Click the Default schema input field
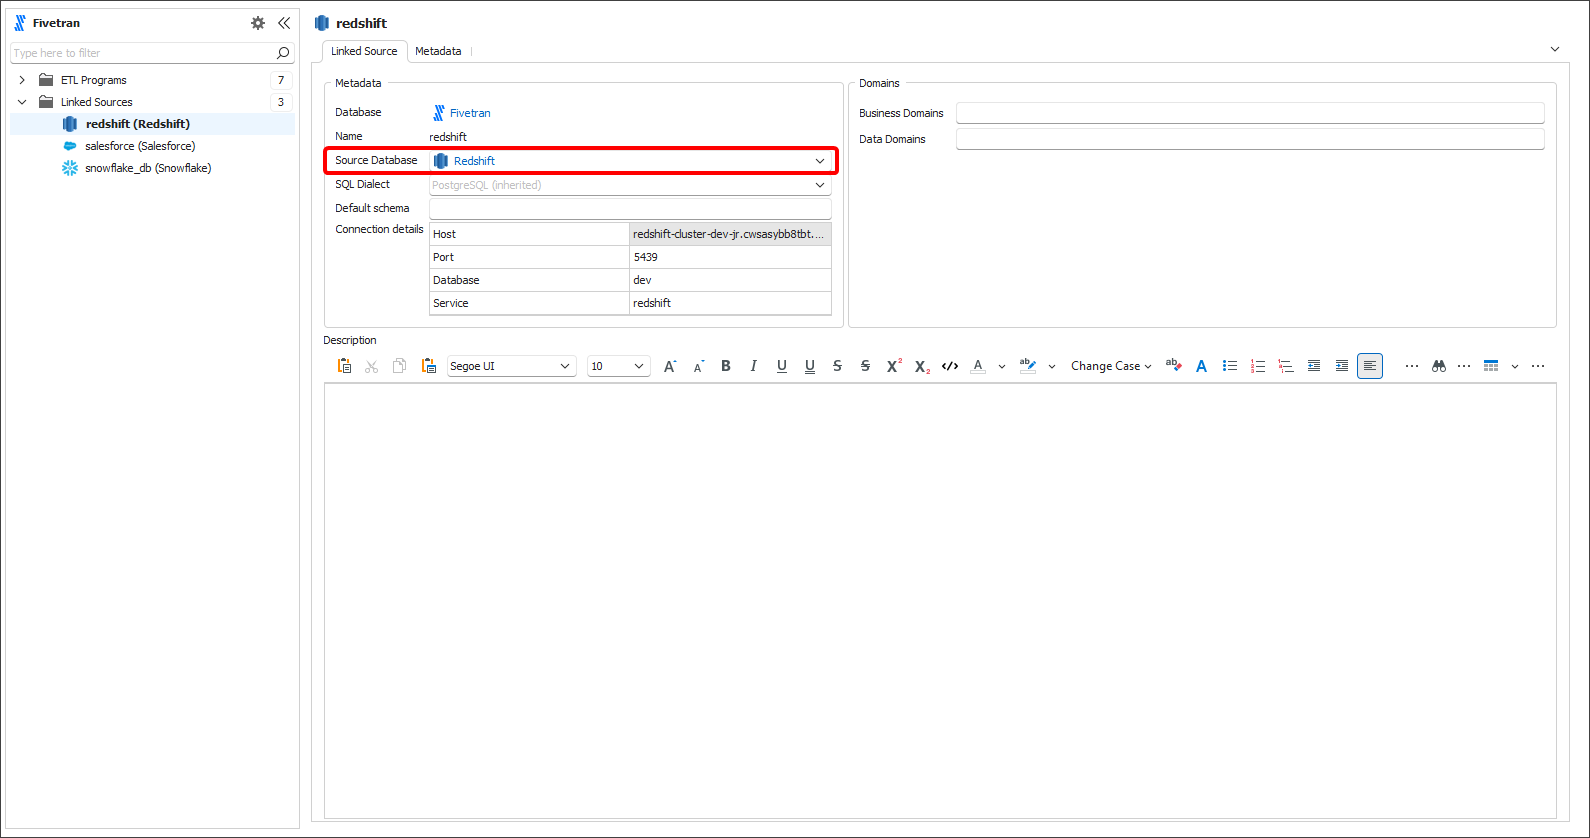Screen dimensions: 1590x838 (630, 208)
